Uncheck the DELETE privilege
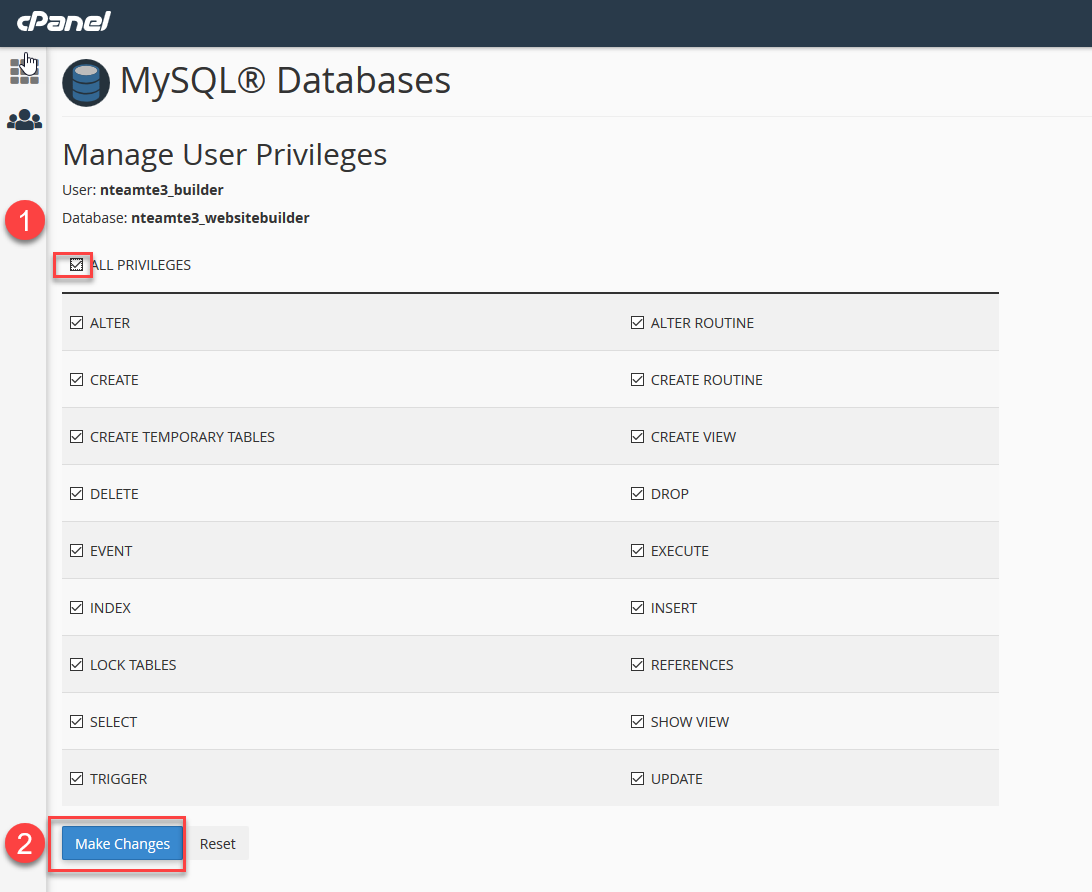The width and height of the screenshot is (1092, 892). click(77, 494)
